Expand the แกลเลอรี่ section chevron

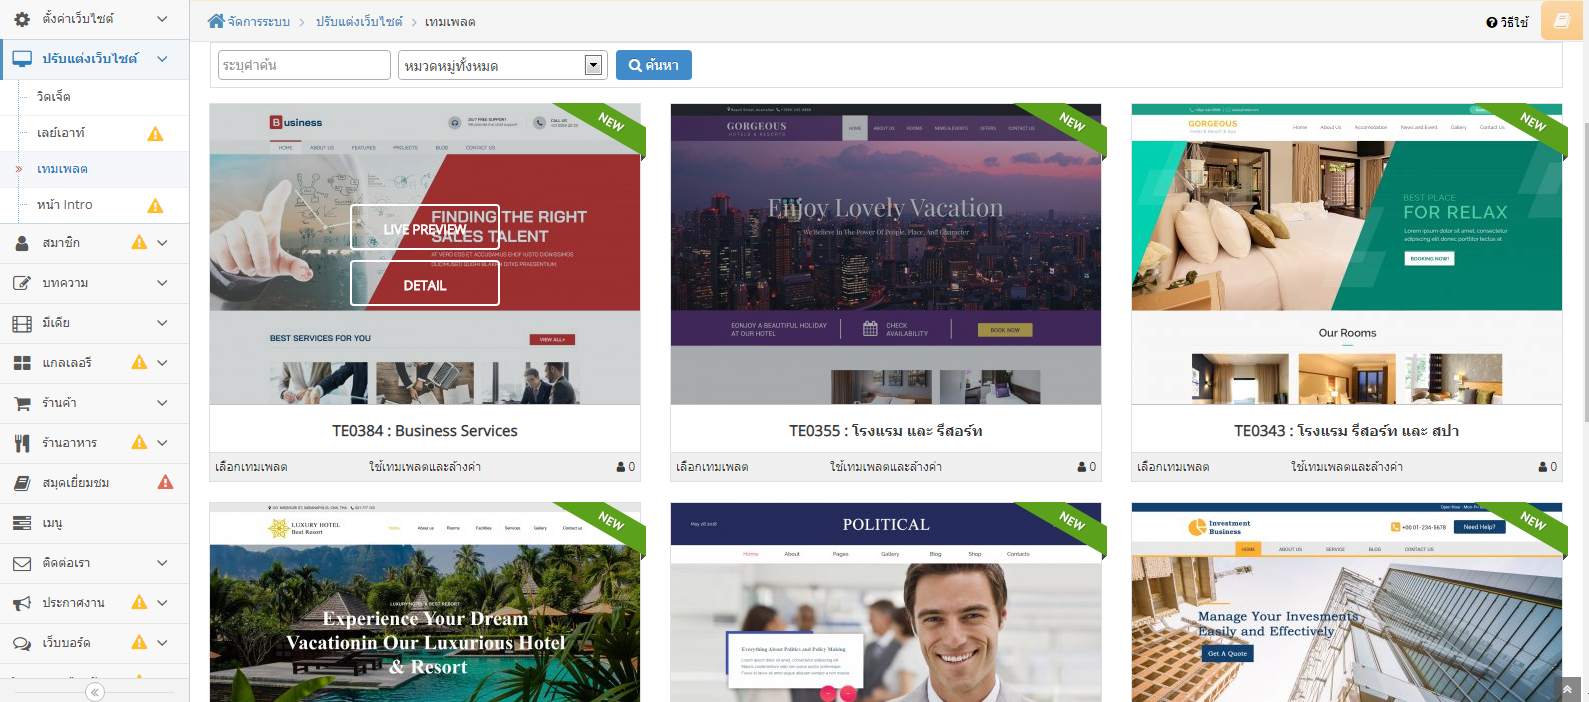pyautogui.click(x=162, y=363)
